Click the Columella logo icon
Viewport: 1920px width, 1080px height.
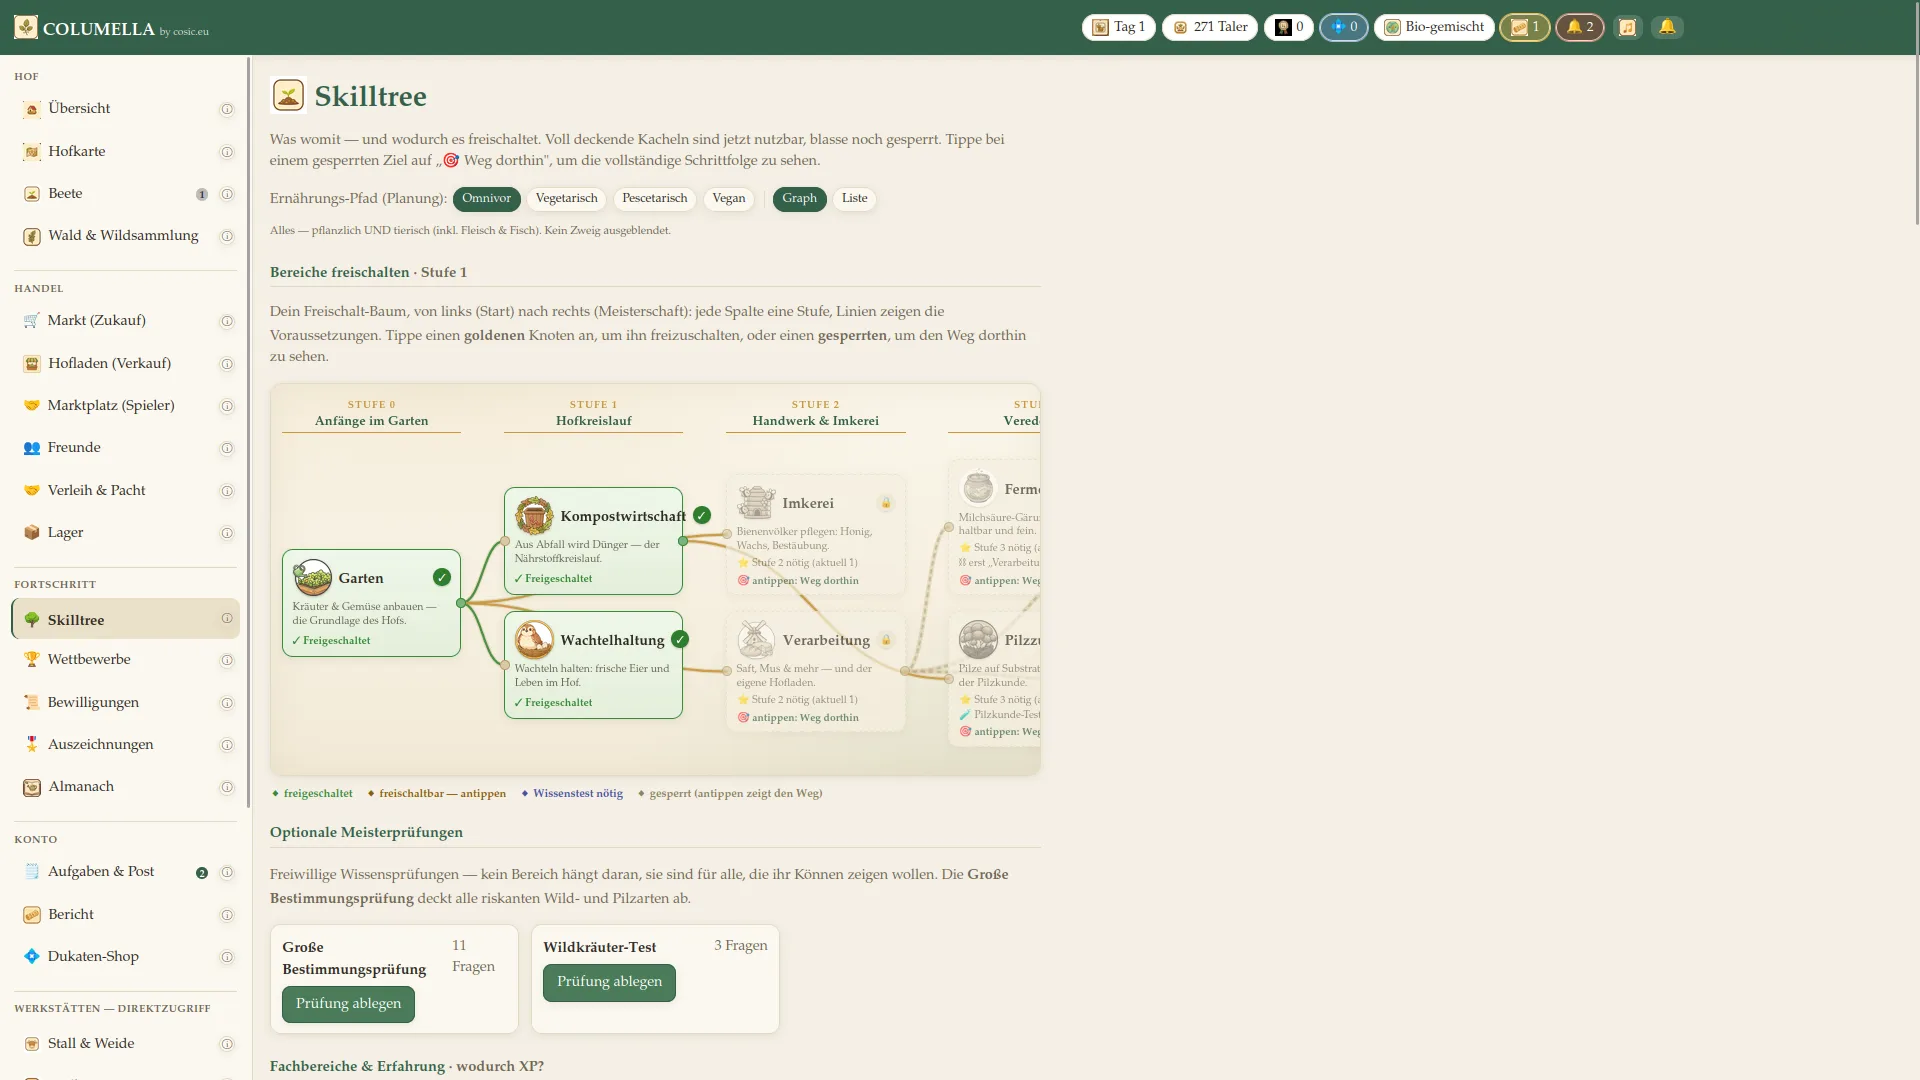click(x=26, y=27)
